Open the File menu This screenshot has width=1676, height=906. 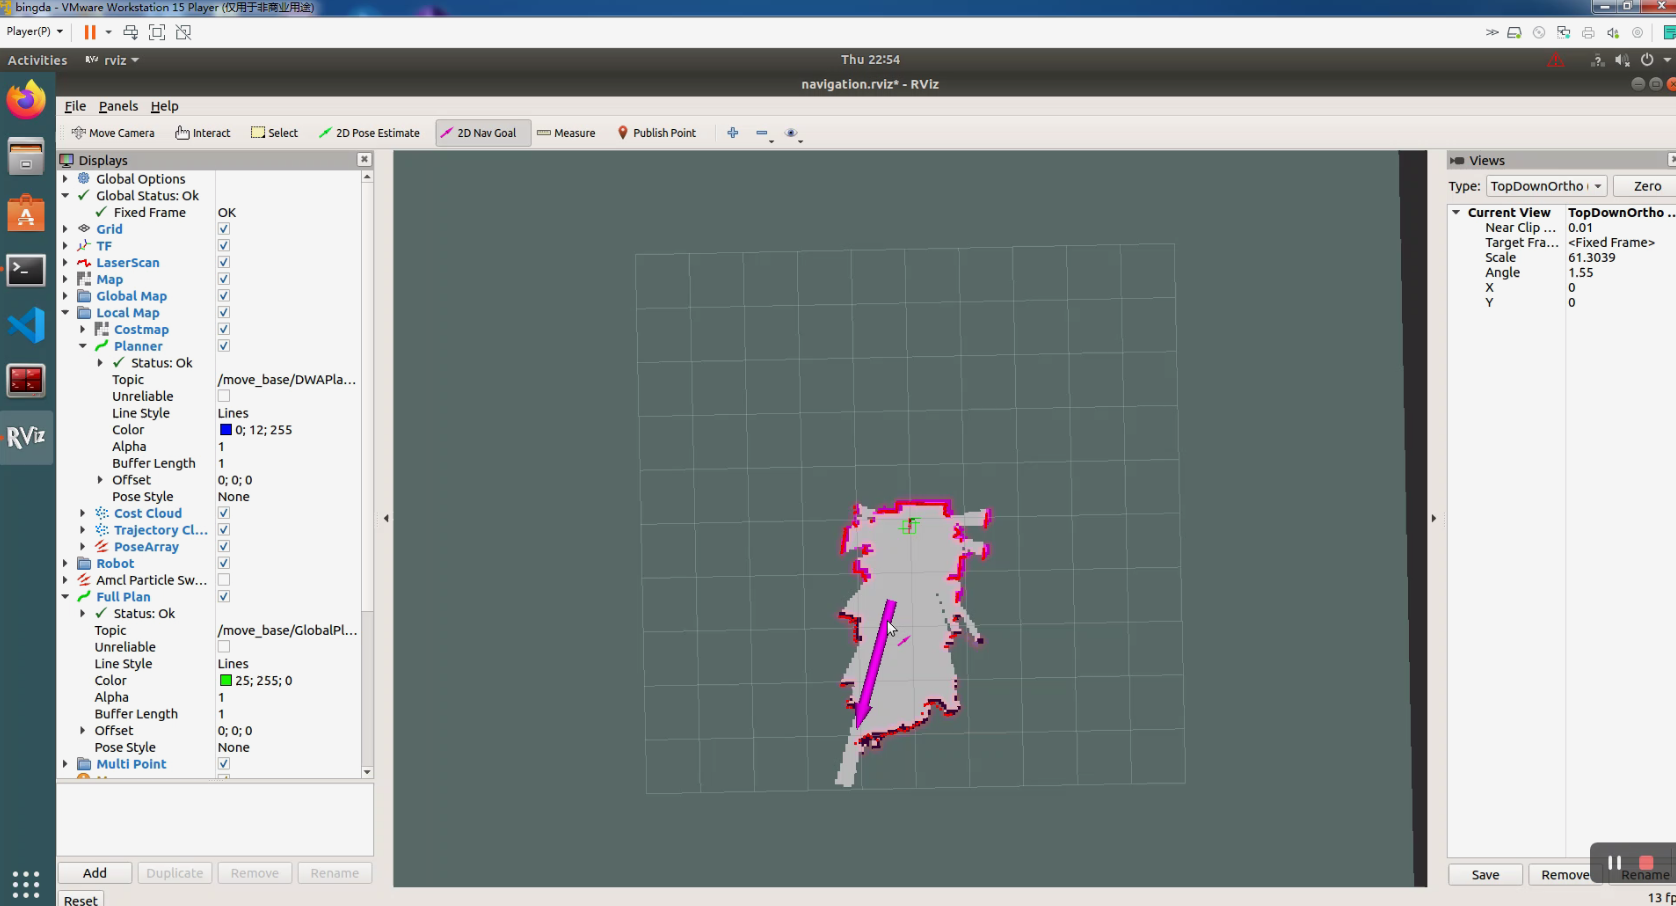75,106
